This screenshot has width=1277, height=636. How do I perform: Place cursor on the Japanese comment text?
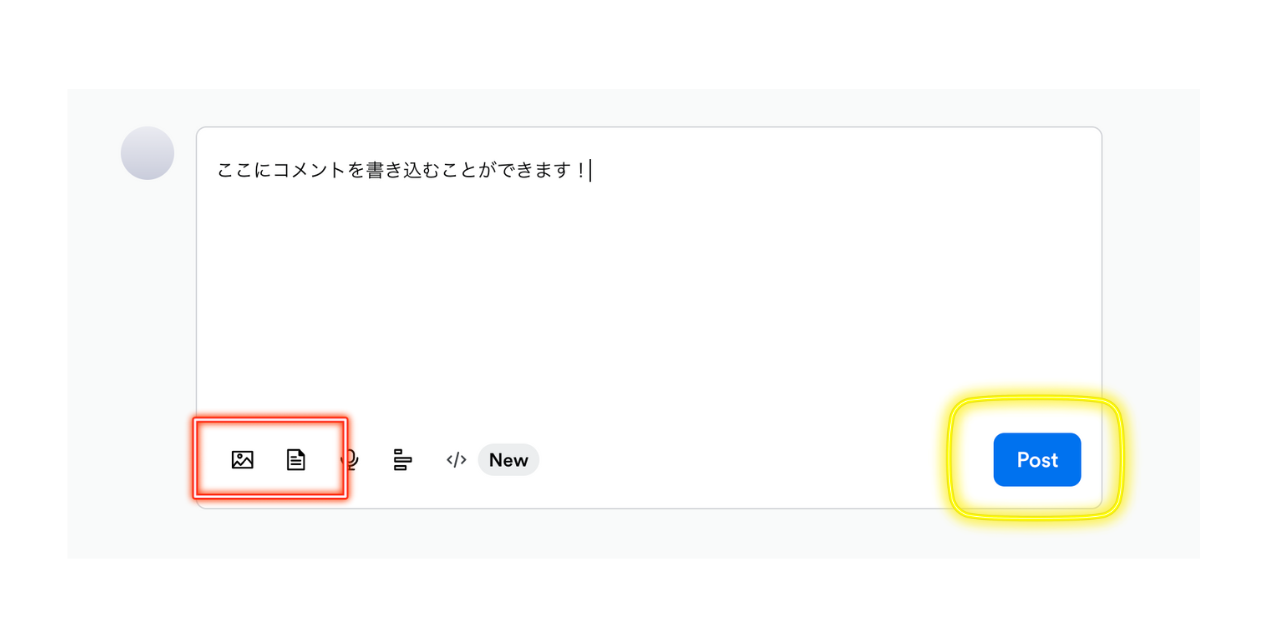pyautogui.click(x=400, y=171)
